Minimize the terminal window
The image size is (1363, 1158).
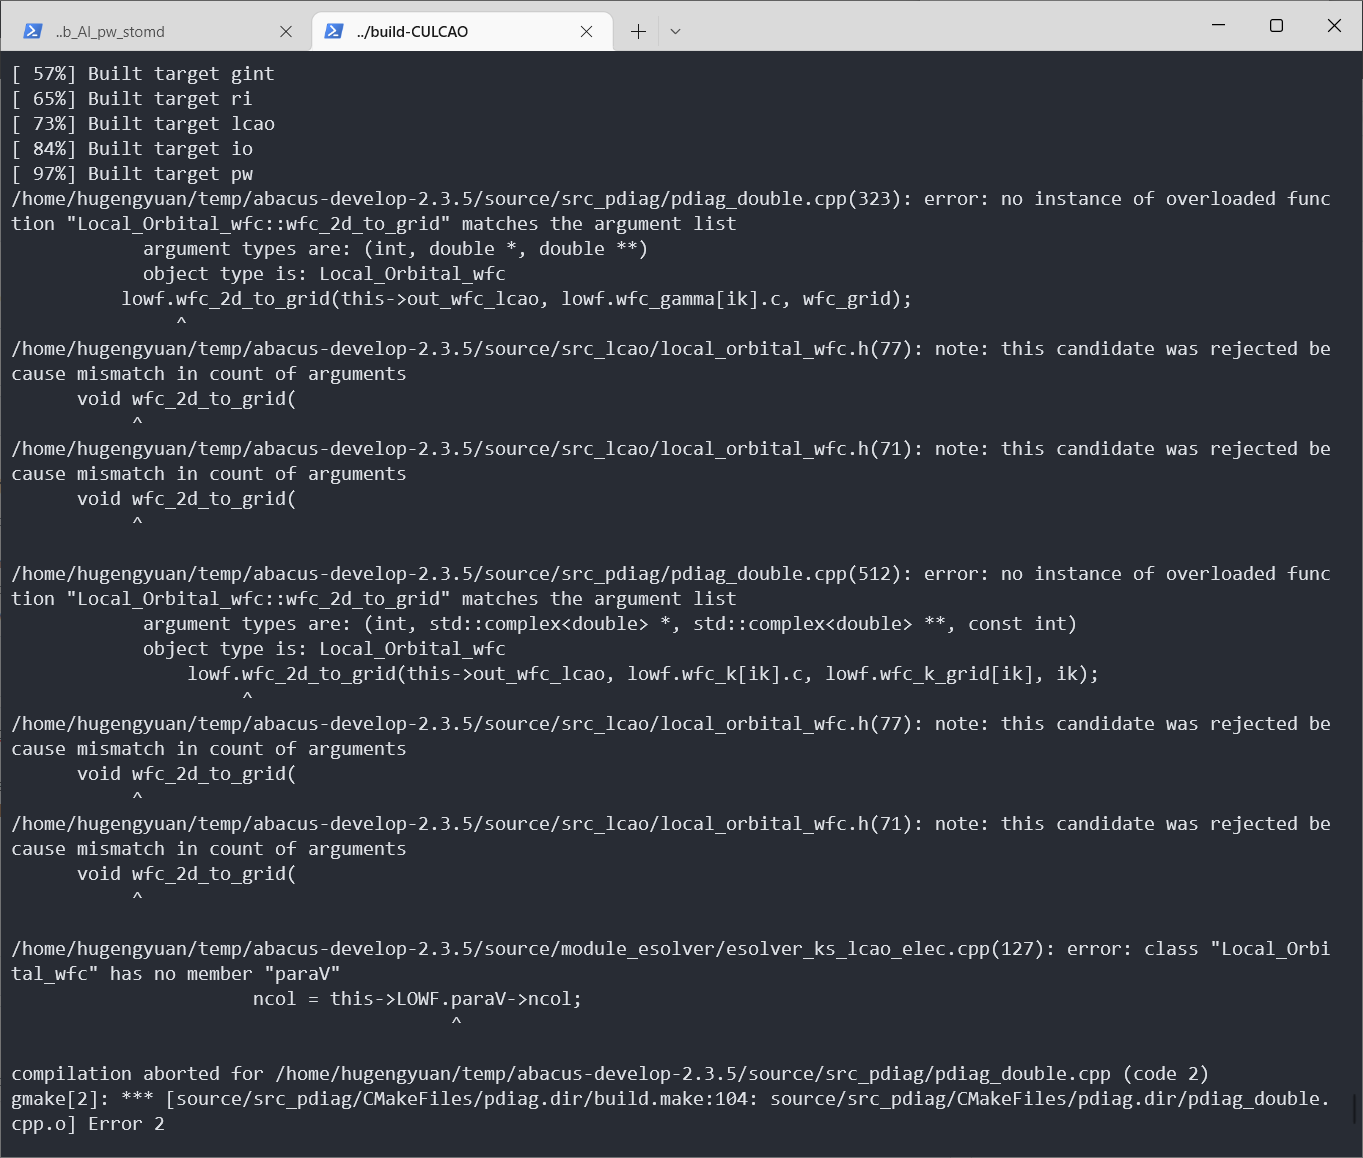1218,25
